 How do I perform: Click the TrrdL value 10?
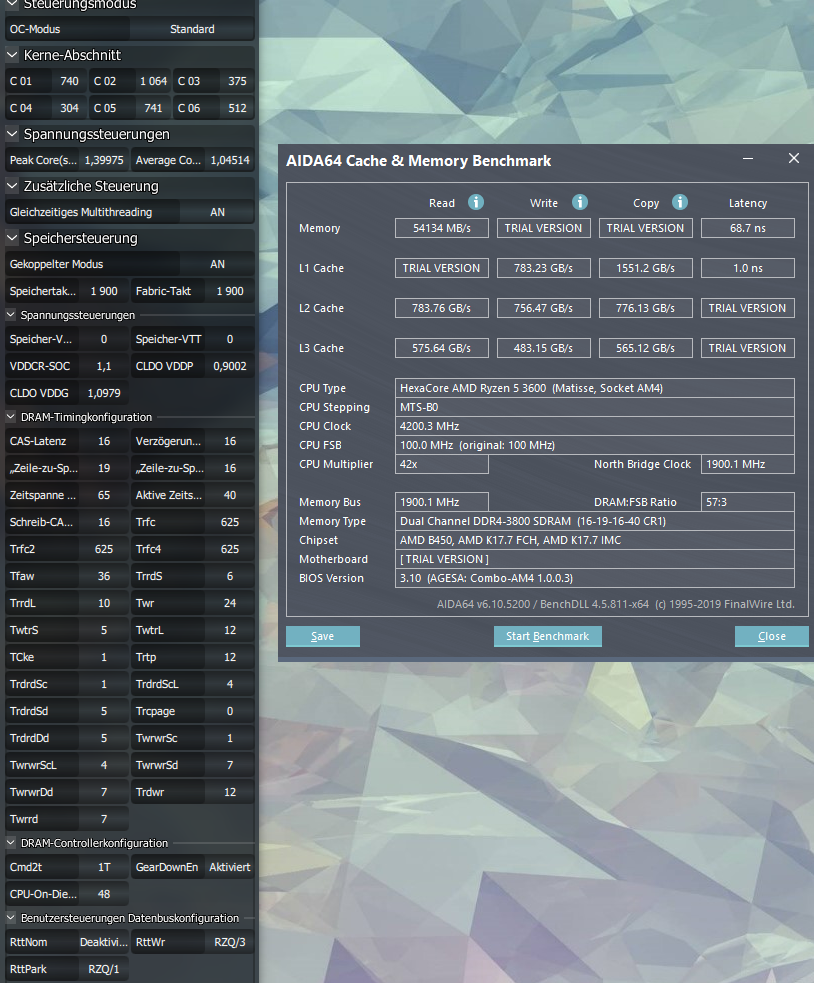click(104, 602)
